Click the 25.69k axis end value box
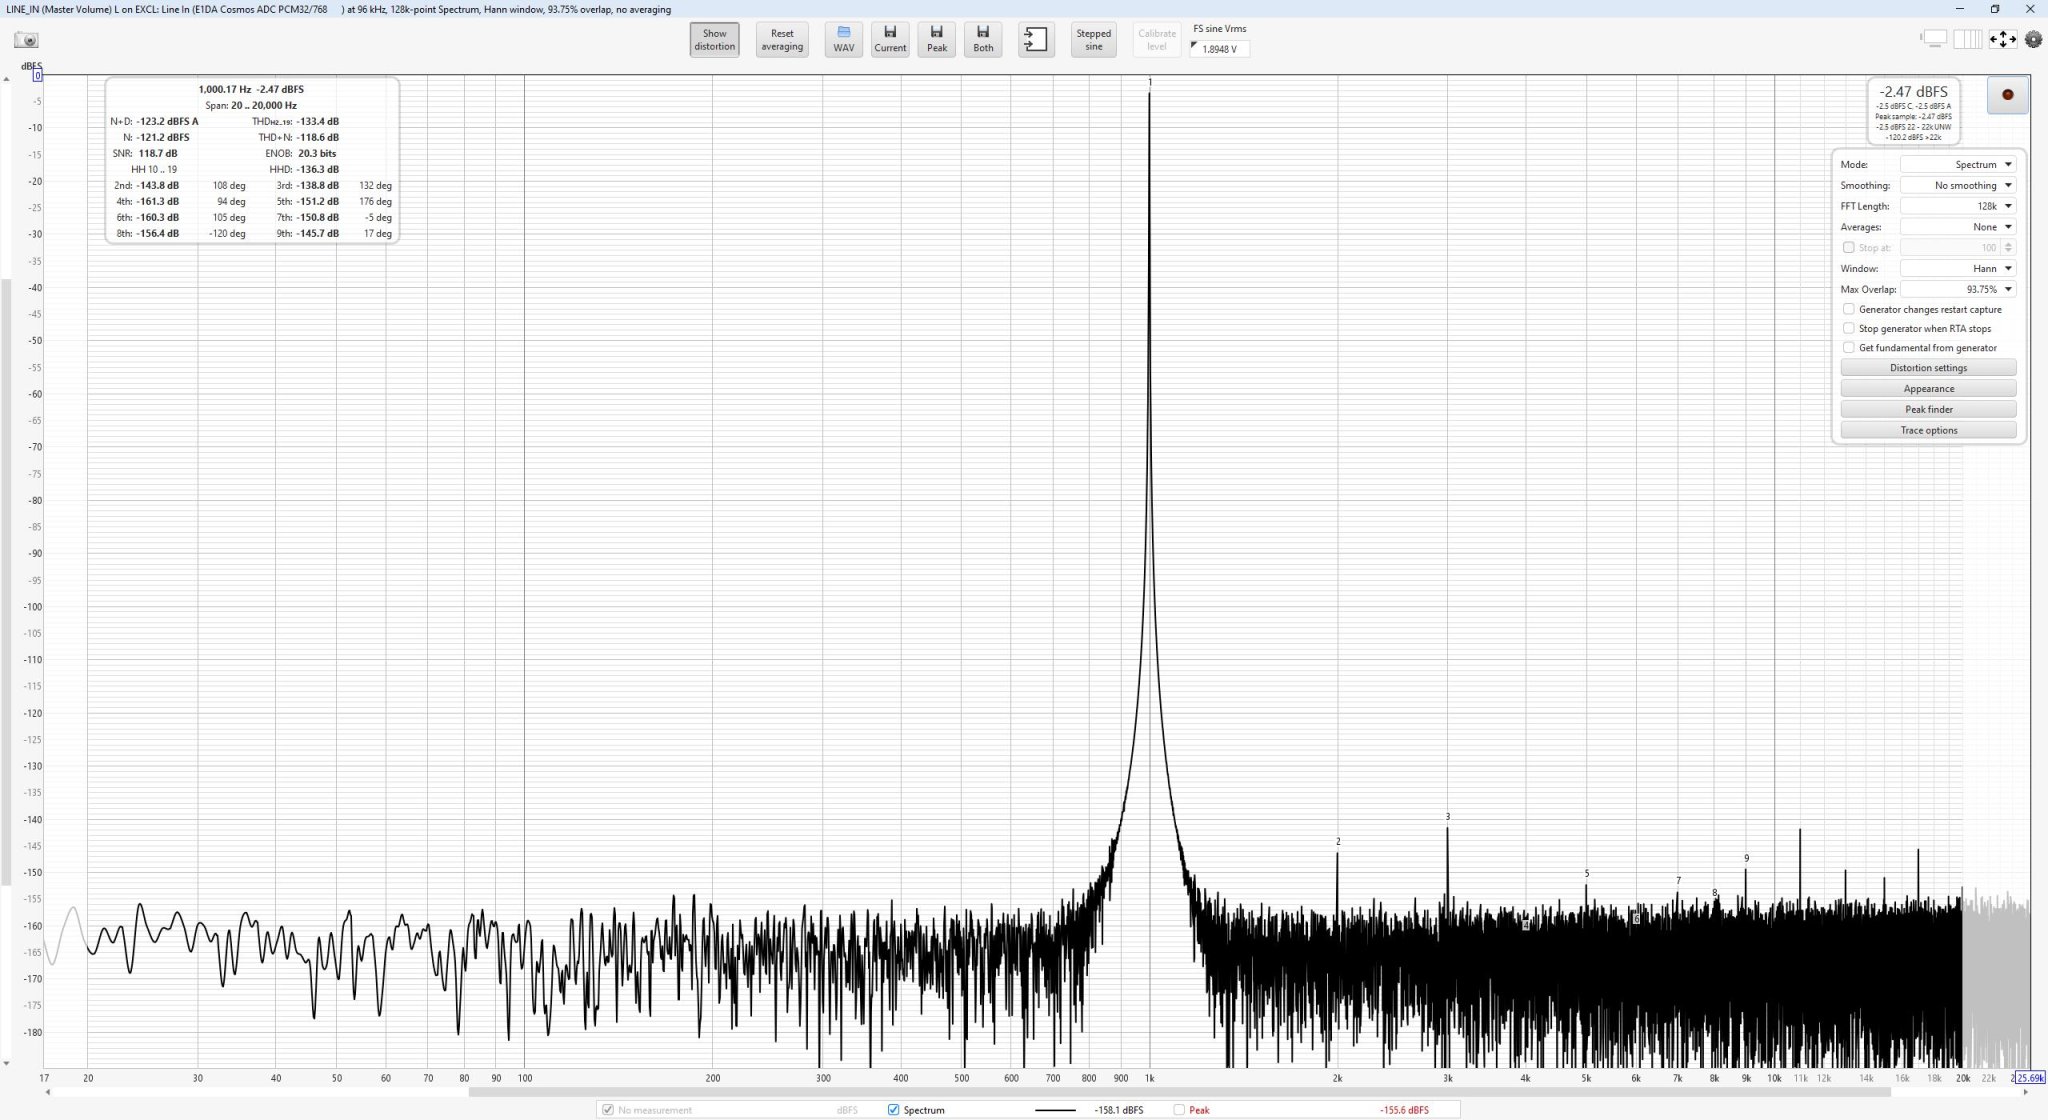Screen dimensions: 2048x1120 [2030, 1078]
